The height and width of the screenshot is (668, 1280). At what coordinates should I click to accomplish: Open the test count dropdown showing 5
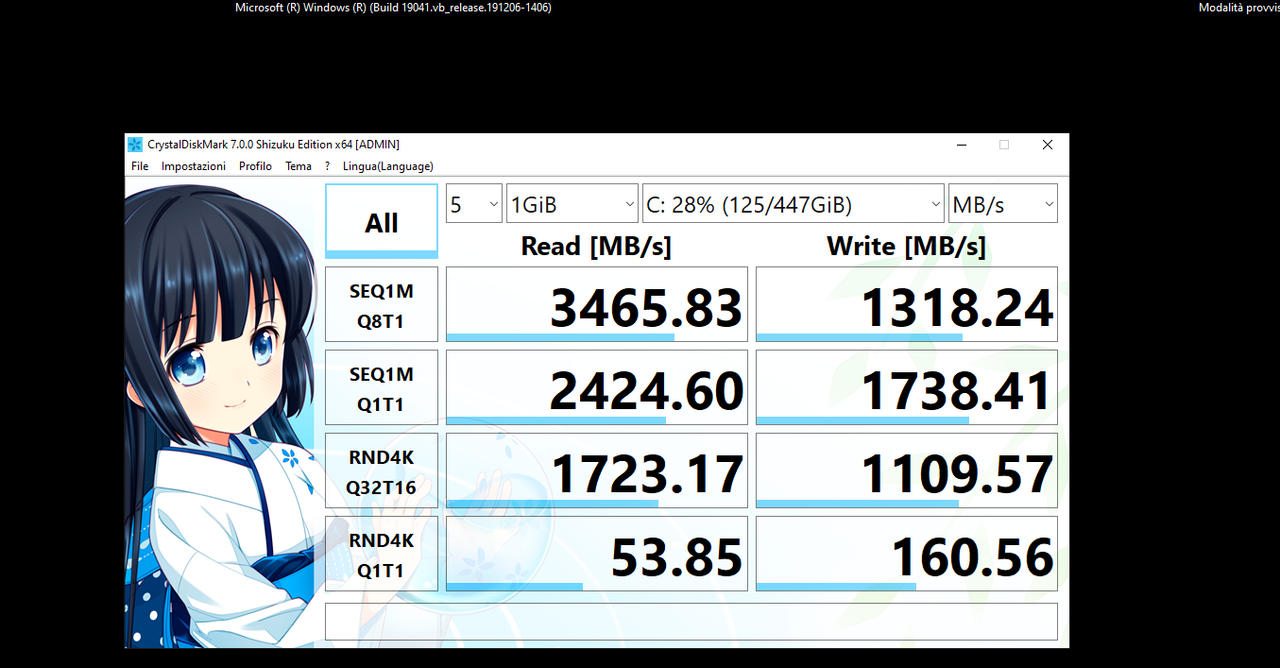click(x=474, y=204)
